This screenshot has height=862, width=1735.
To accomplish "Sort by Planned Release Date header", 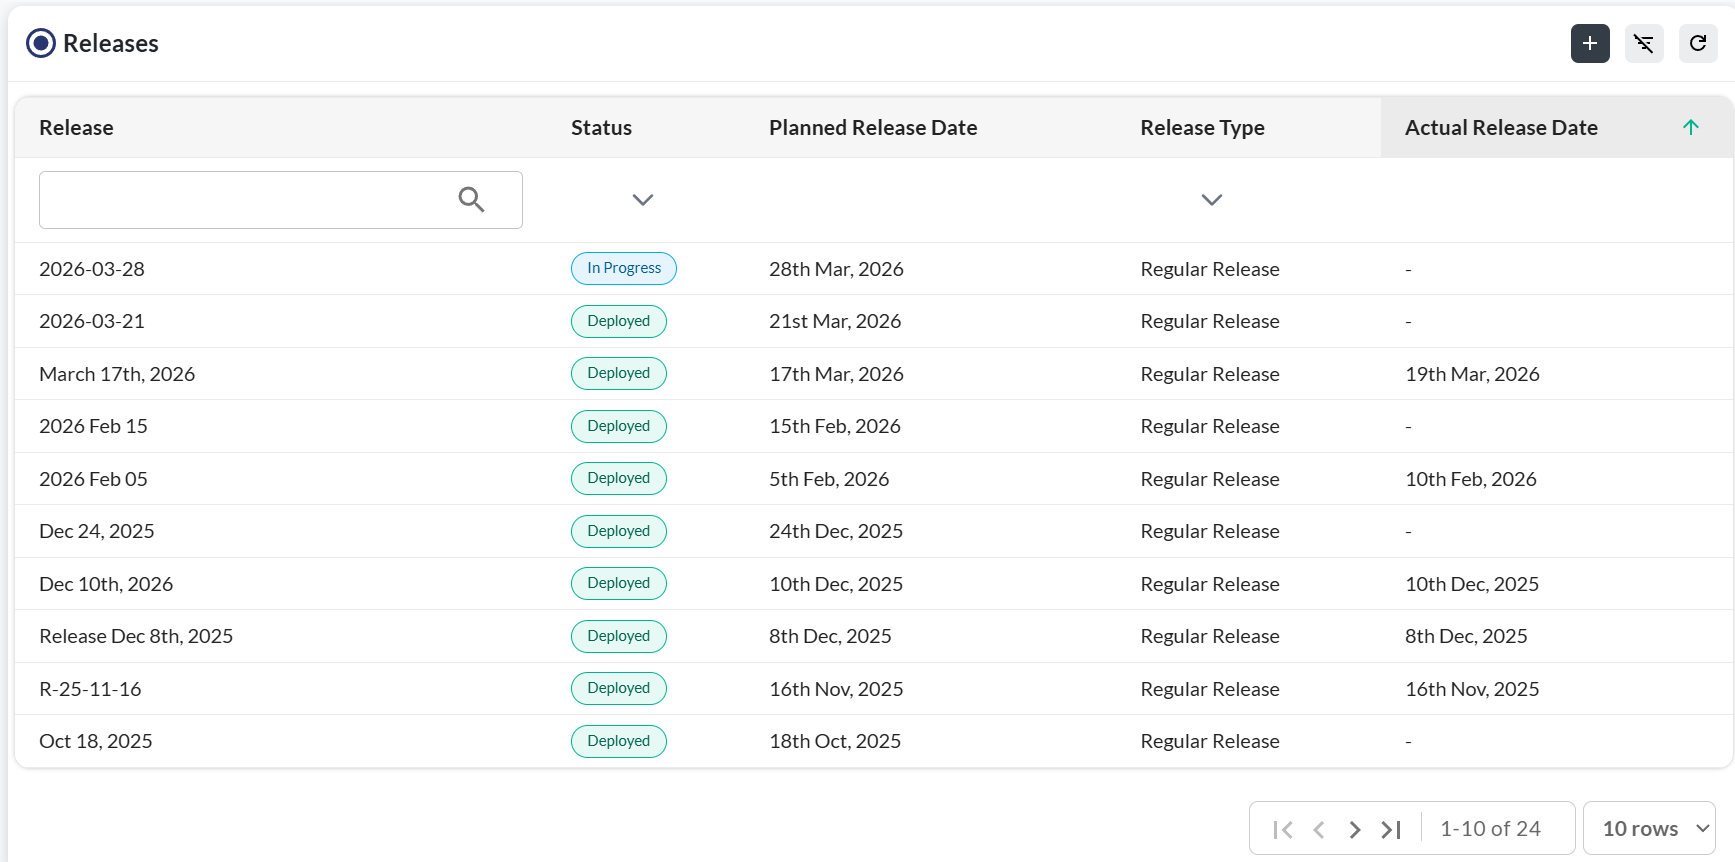I will click(x=873, y=128).
